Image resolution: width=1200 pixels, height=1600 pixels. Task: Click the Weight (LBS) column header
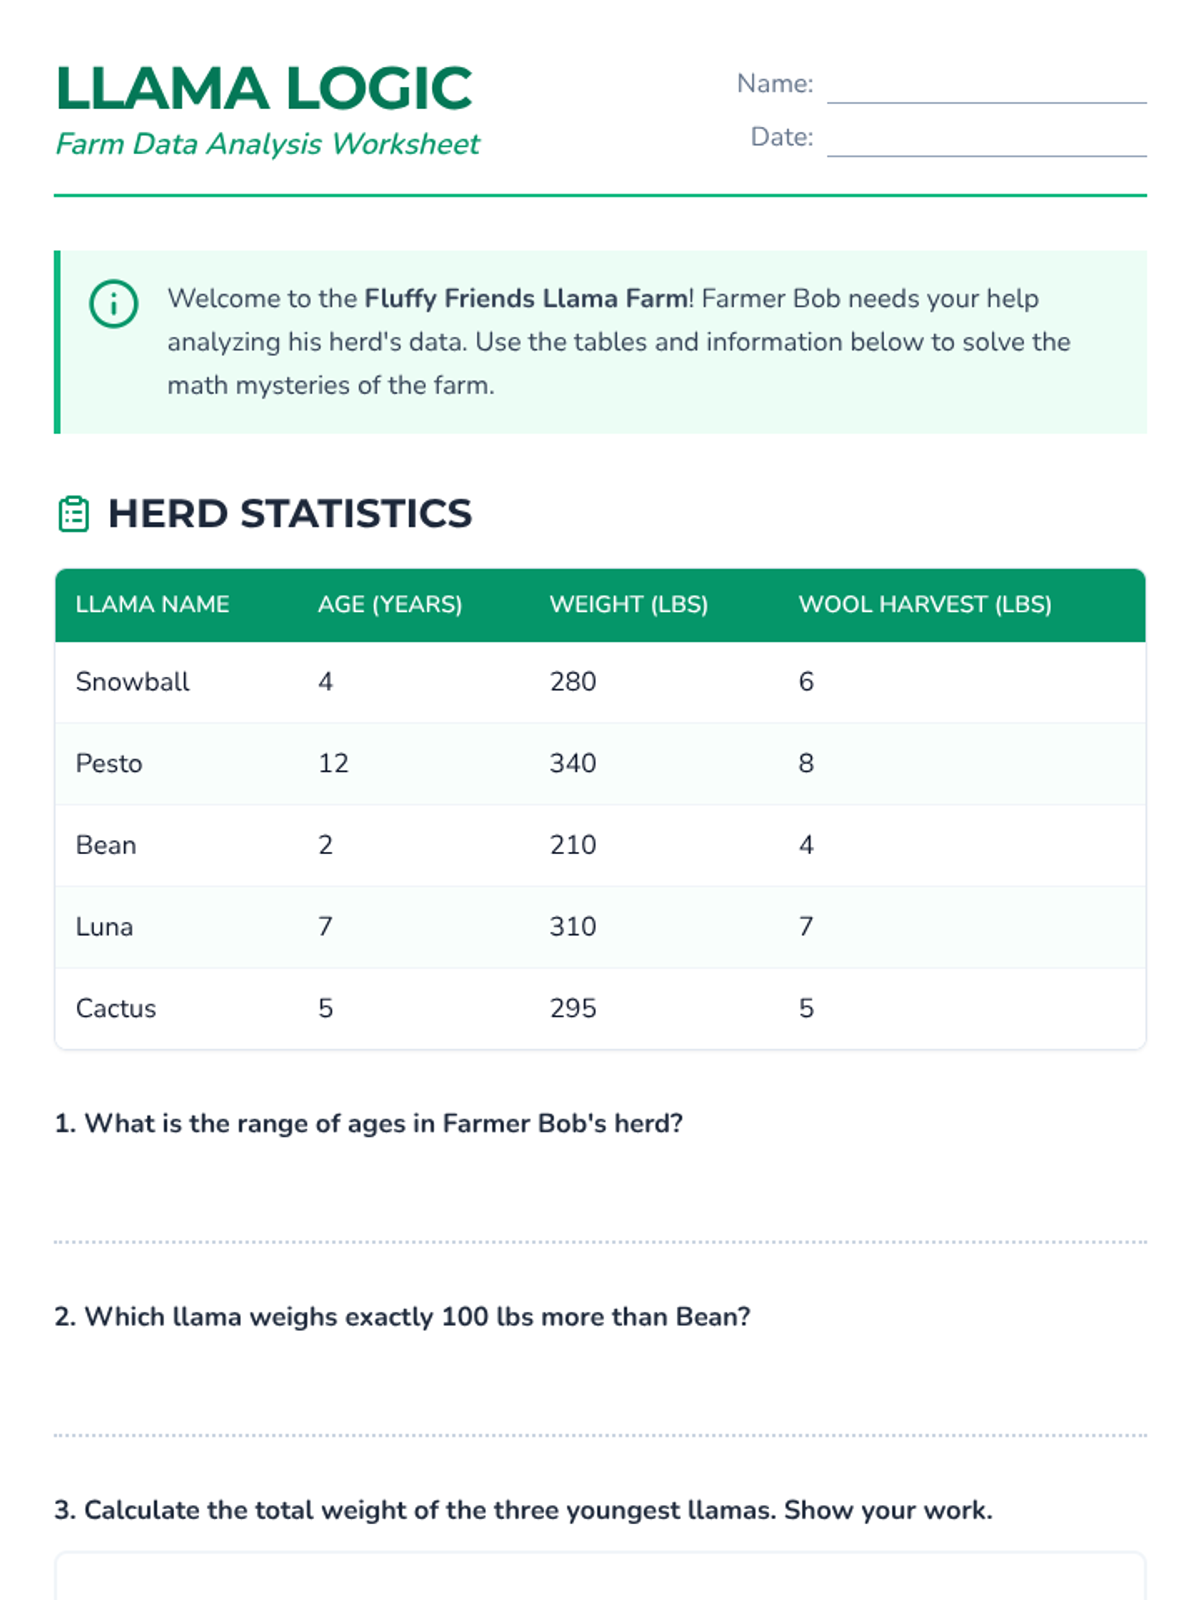628,604
